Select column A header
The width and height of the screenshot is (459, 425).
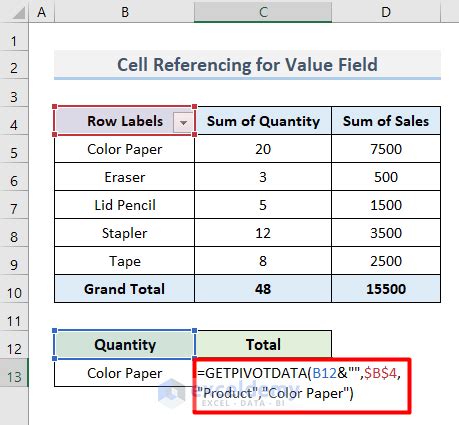coord(42,12)
